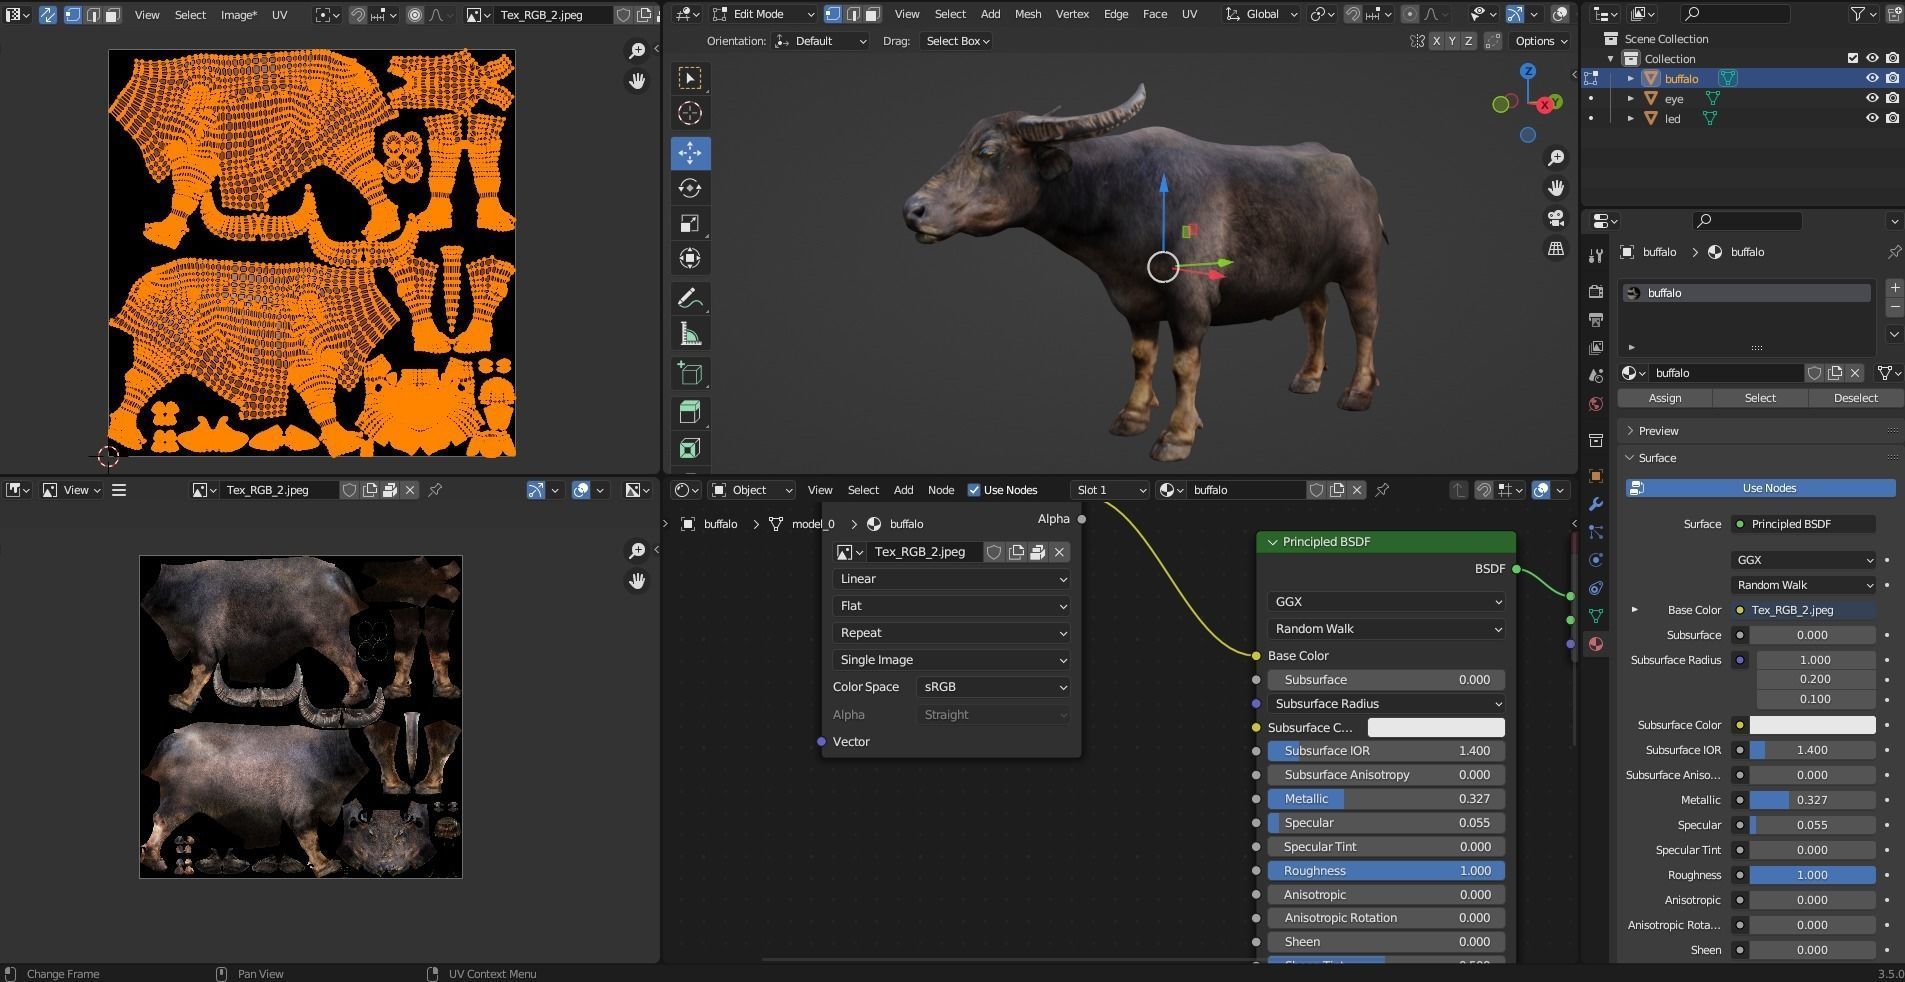Image resolution: width=1905 pixels, height=982 pixels.
Task: Activate the Move tool in the viewport
Action: 690,152
